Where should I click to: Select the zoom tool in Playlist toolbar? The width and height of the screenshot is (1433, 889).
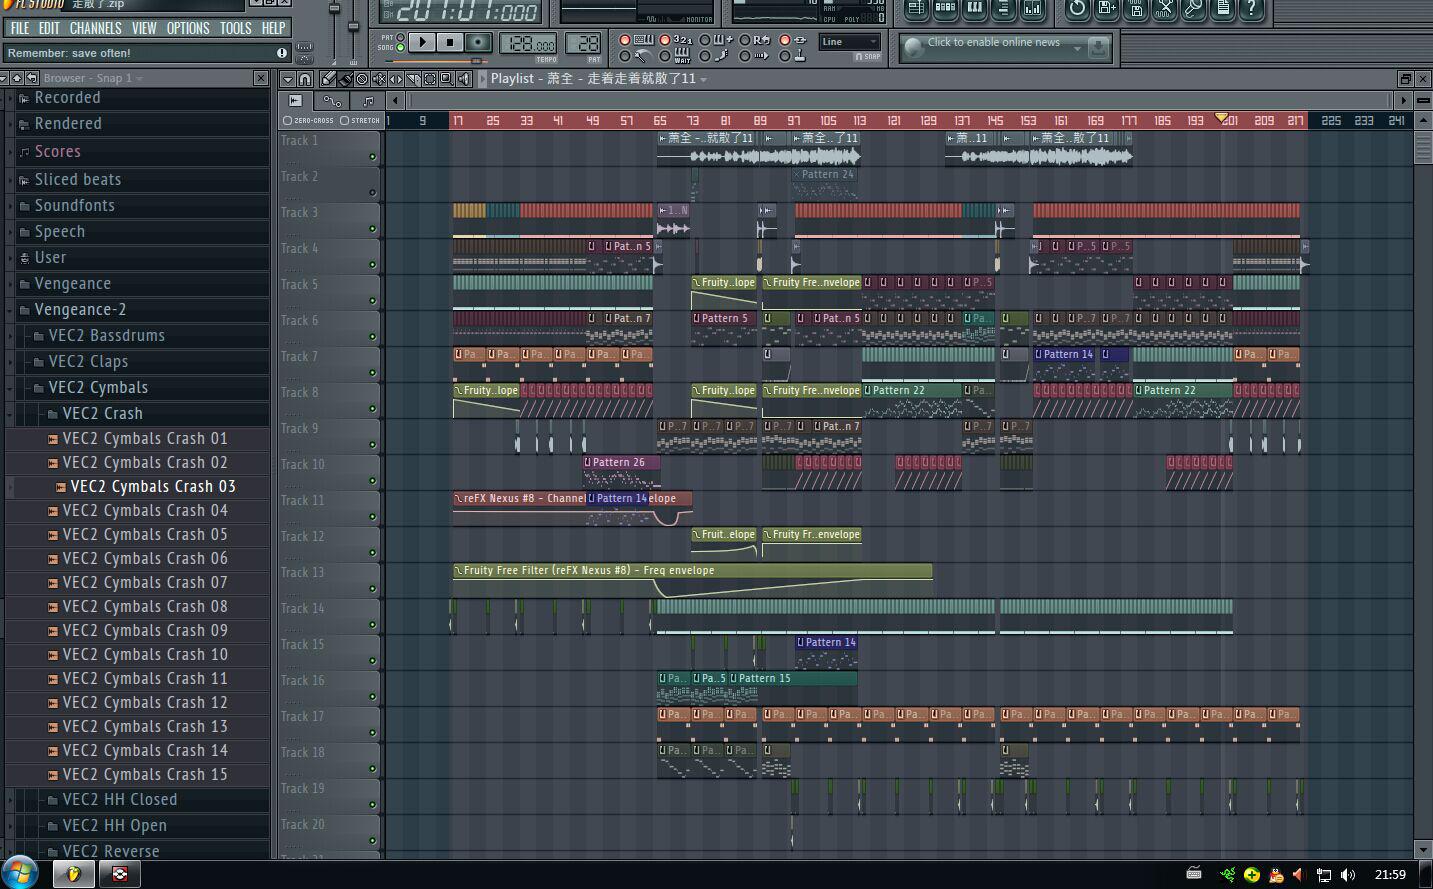pyautogui.click(x=447, y=79)
